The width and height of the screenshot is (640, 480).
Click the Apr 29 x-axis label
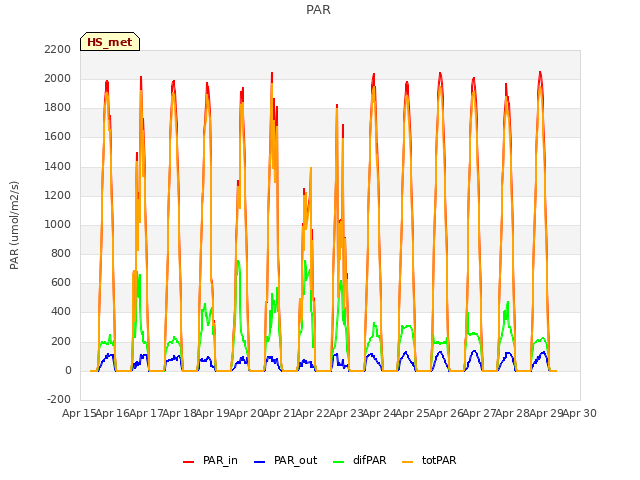tap(547, 413)
